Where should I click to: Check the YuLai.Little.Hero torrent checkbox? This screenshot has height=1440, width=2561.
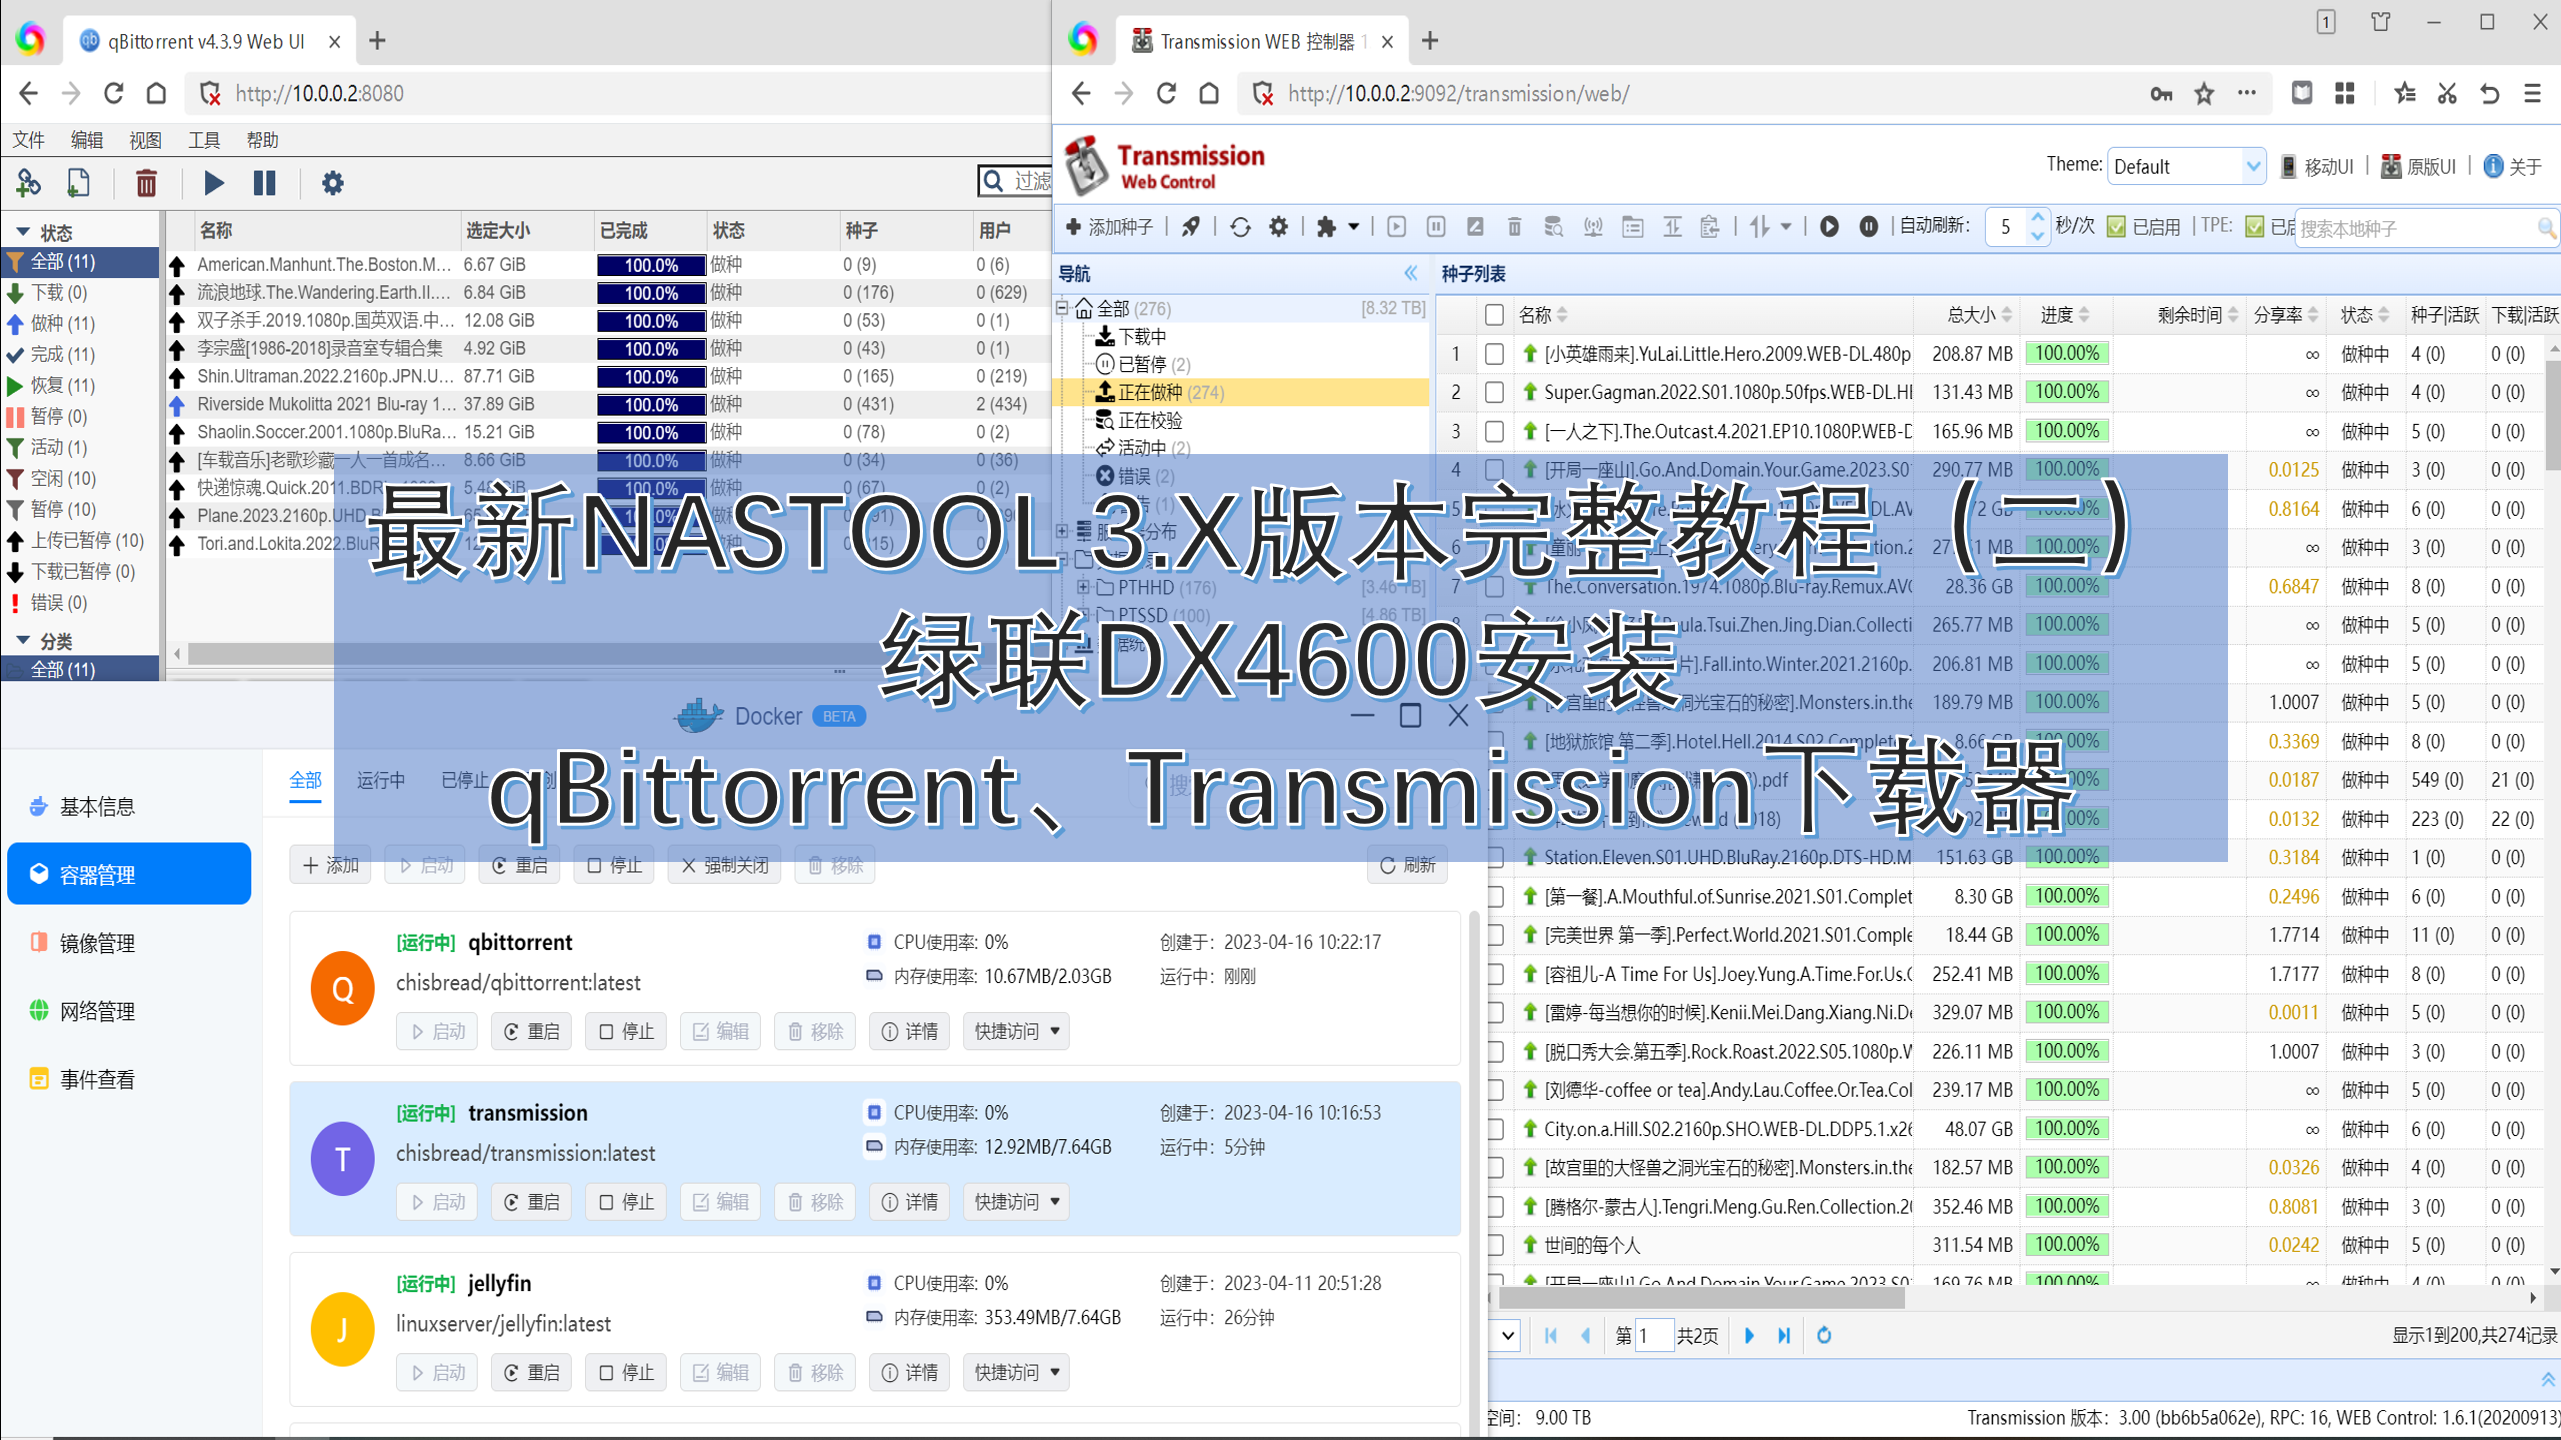[1493, 354]
